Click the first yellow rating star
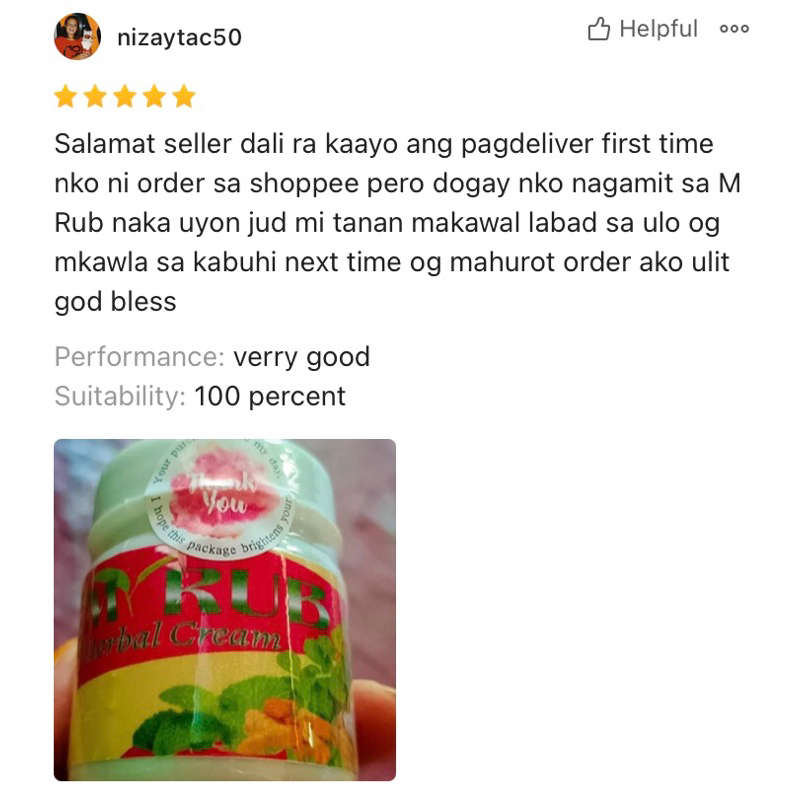The image size is (800, 800). pos(66,96)
